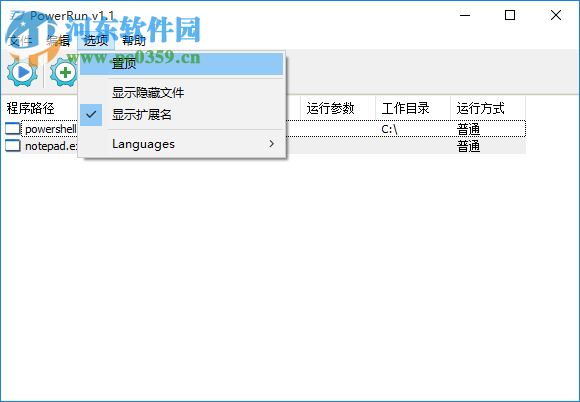The width and height of the screenshot is (580, 402).
Task: Open the 文件 menu
Action: tap(20, 41)
